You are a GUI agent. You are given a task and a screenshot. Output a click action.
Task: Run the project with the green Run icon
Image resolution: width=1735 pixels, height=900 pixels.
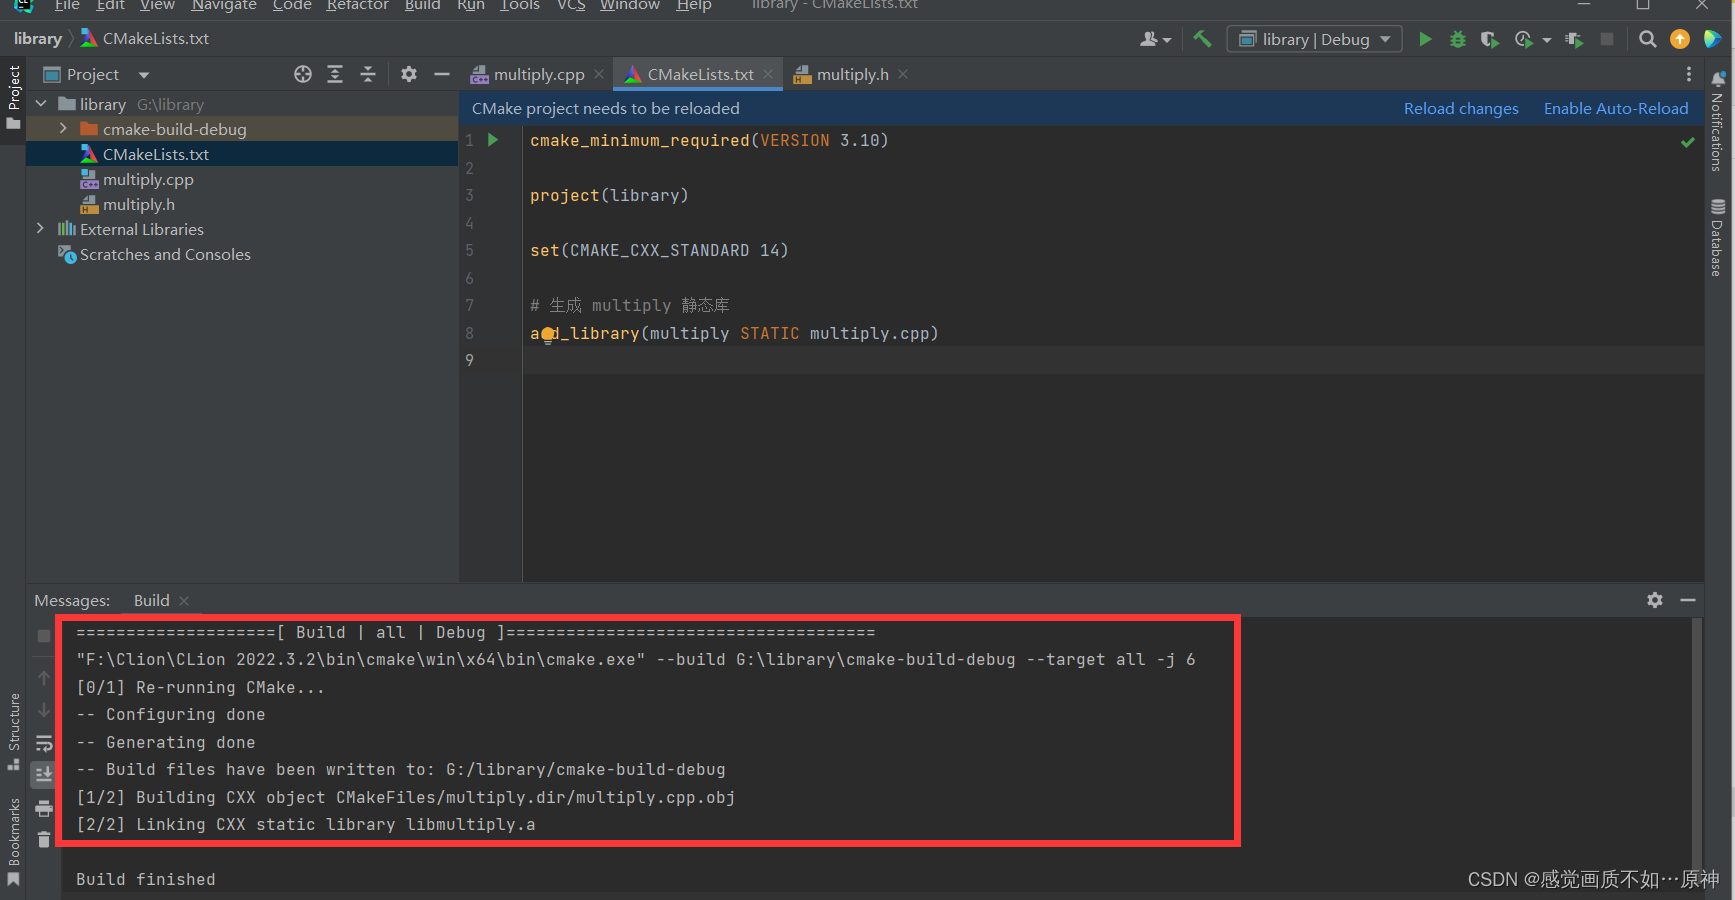click(x=1425, y=39)
